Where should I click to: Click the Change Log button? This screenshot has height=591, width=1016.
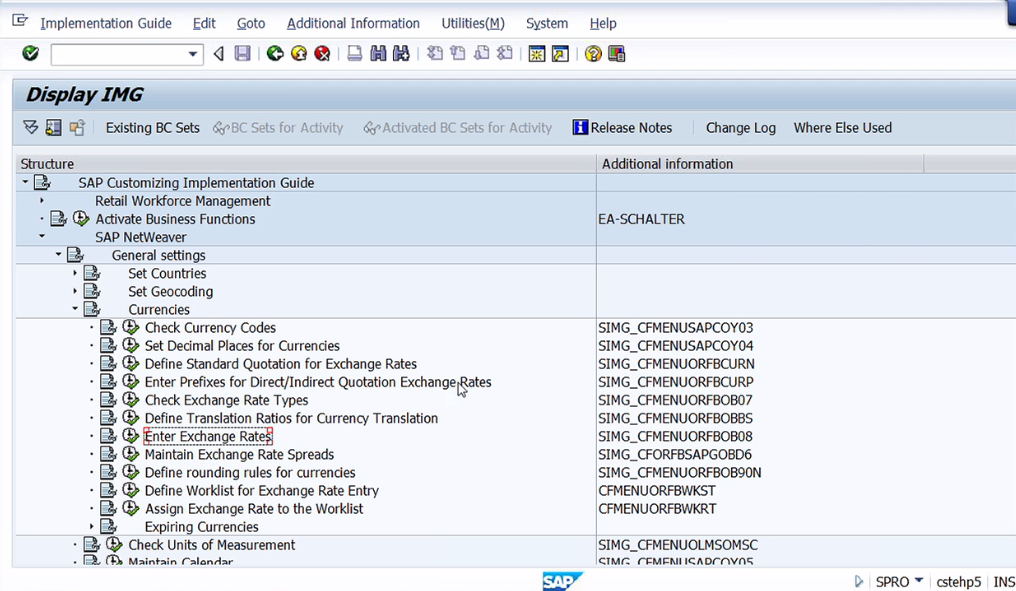pos(741,128)
